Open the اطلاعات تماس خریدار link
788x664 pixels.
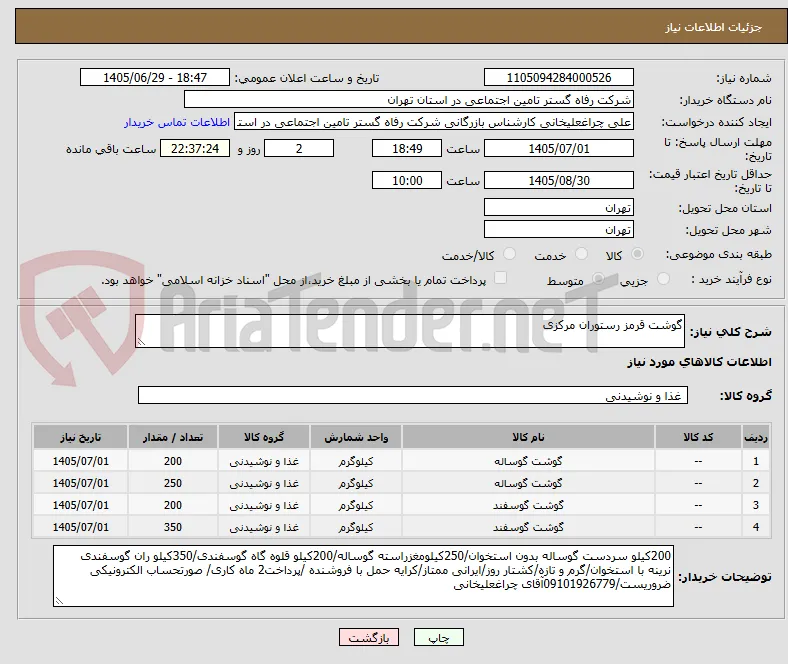[x=177, y=122]
